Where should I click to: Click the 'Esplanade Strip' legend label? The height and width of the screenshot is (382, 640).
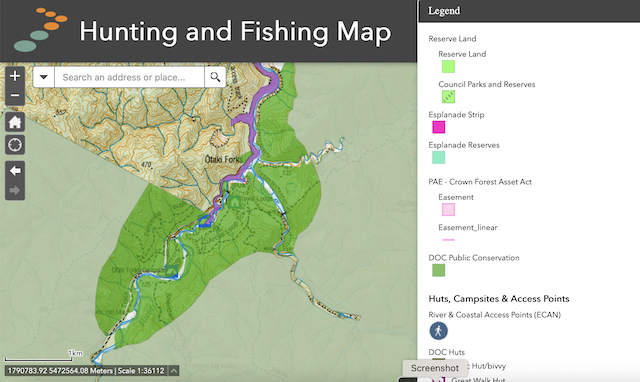456,115
